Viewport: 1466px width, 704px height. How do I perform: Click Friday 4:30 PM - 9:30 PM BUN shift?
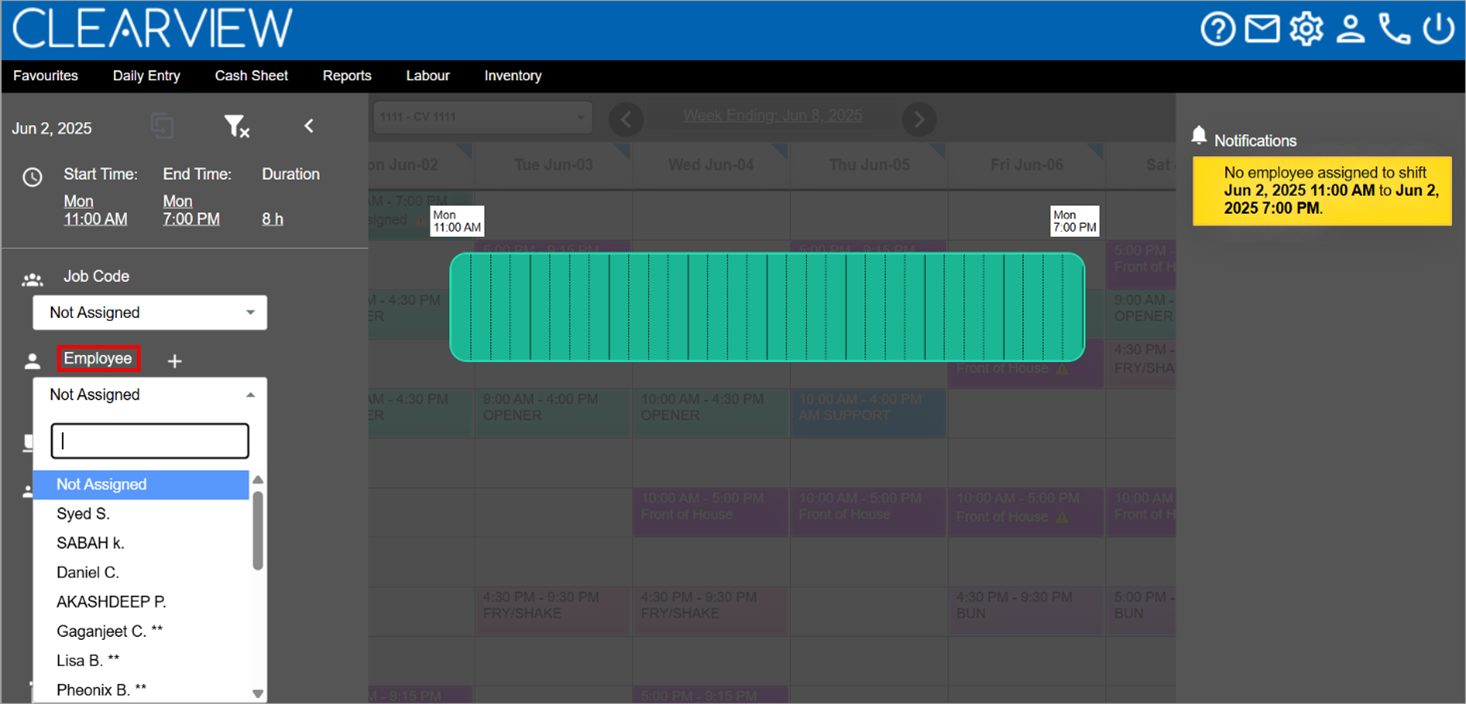tap(1027, 610)
